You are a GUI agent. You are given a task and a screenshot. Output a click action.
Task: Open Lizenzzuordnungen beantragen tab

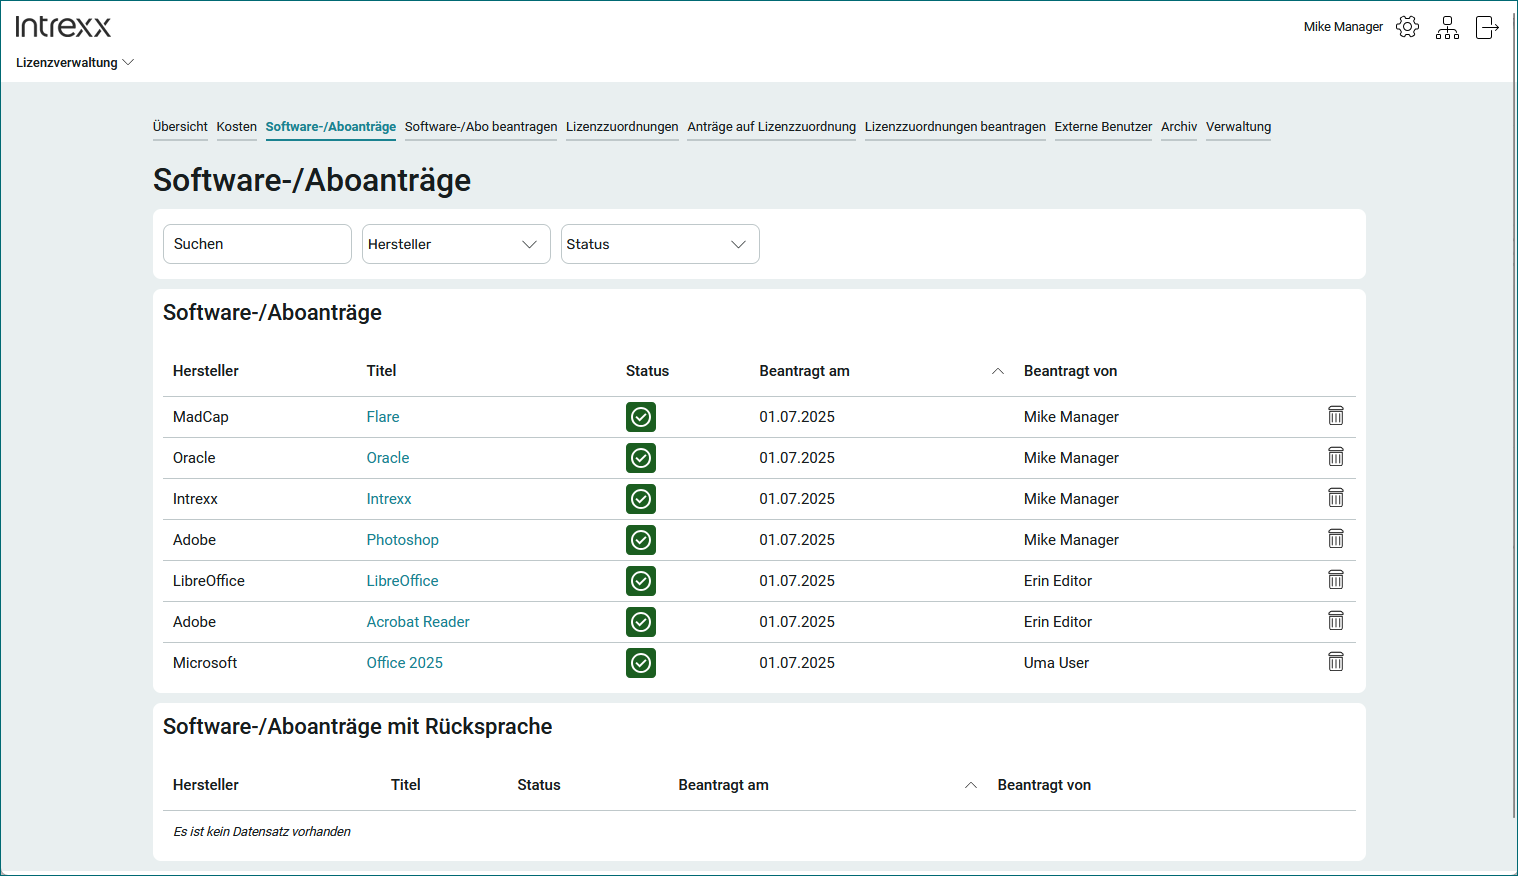(x=955, y=127)
